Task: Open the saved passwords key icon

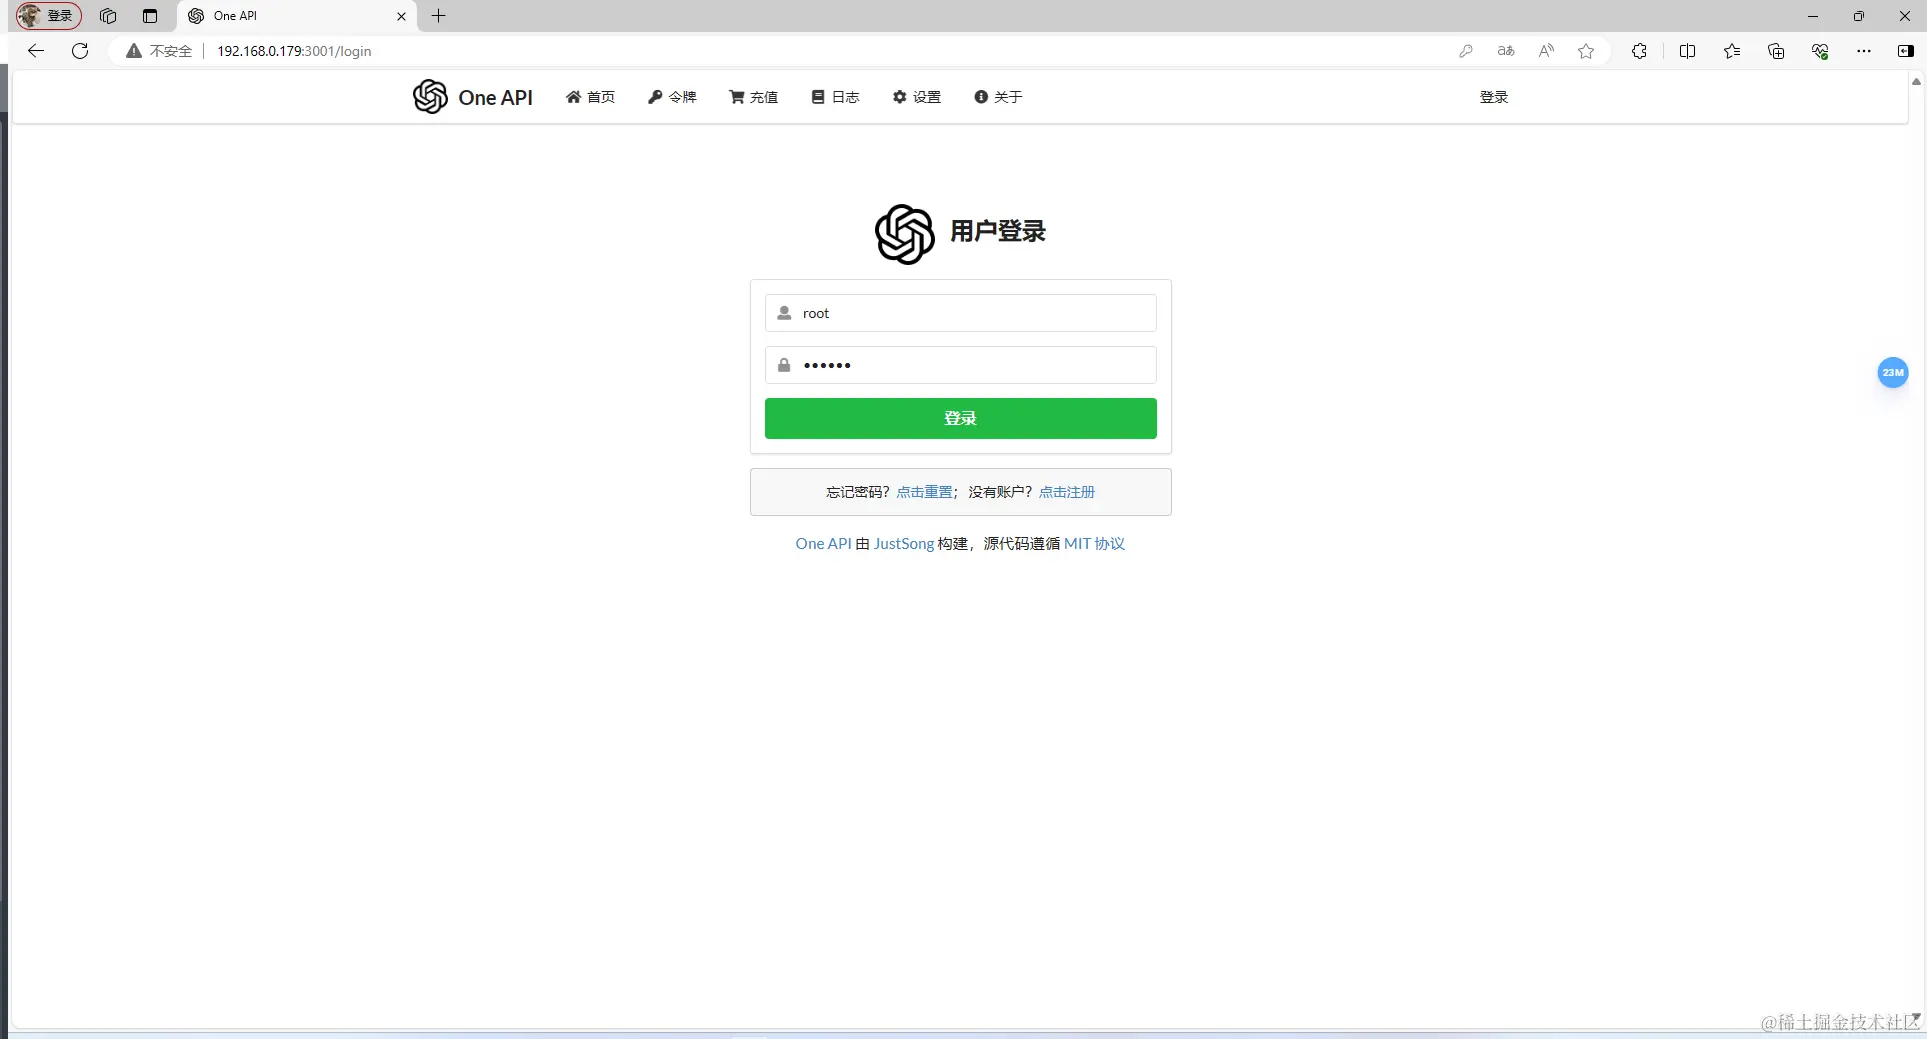Action: point(1466,51)
